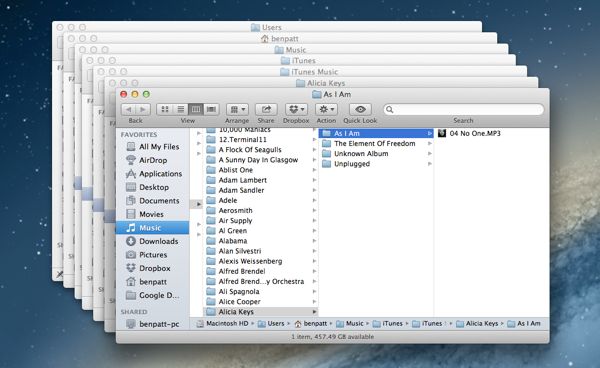Select the Alice Cooper folder
Viewport: 600px width, 368px height.
[x=260, y=302]
